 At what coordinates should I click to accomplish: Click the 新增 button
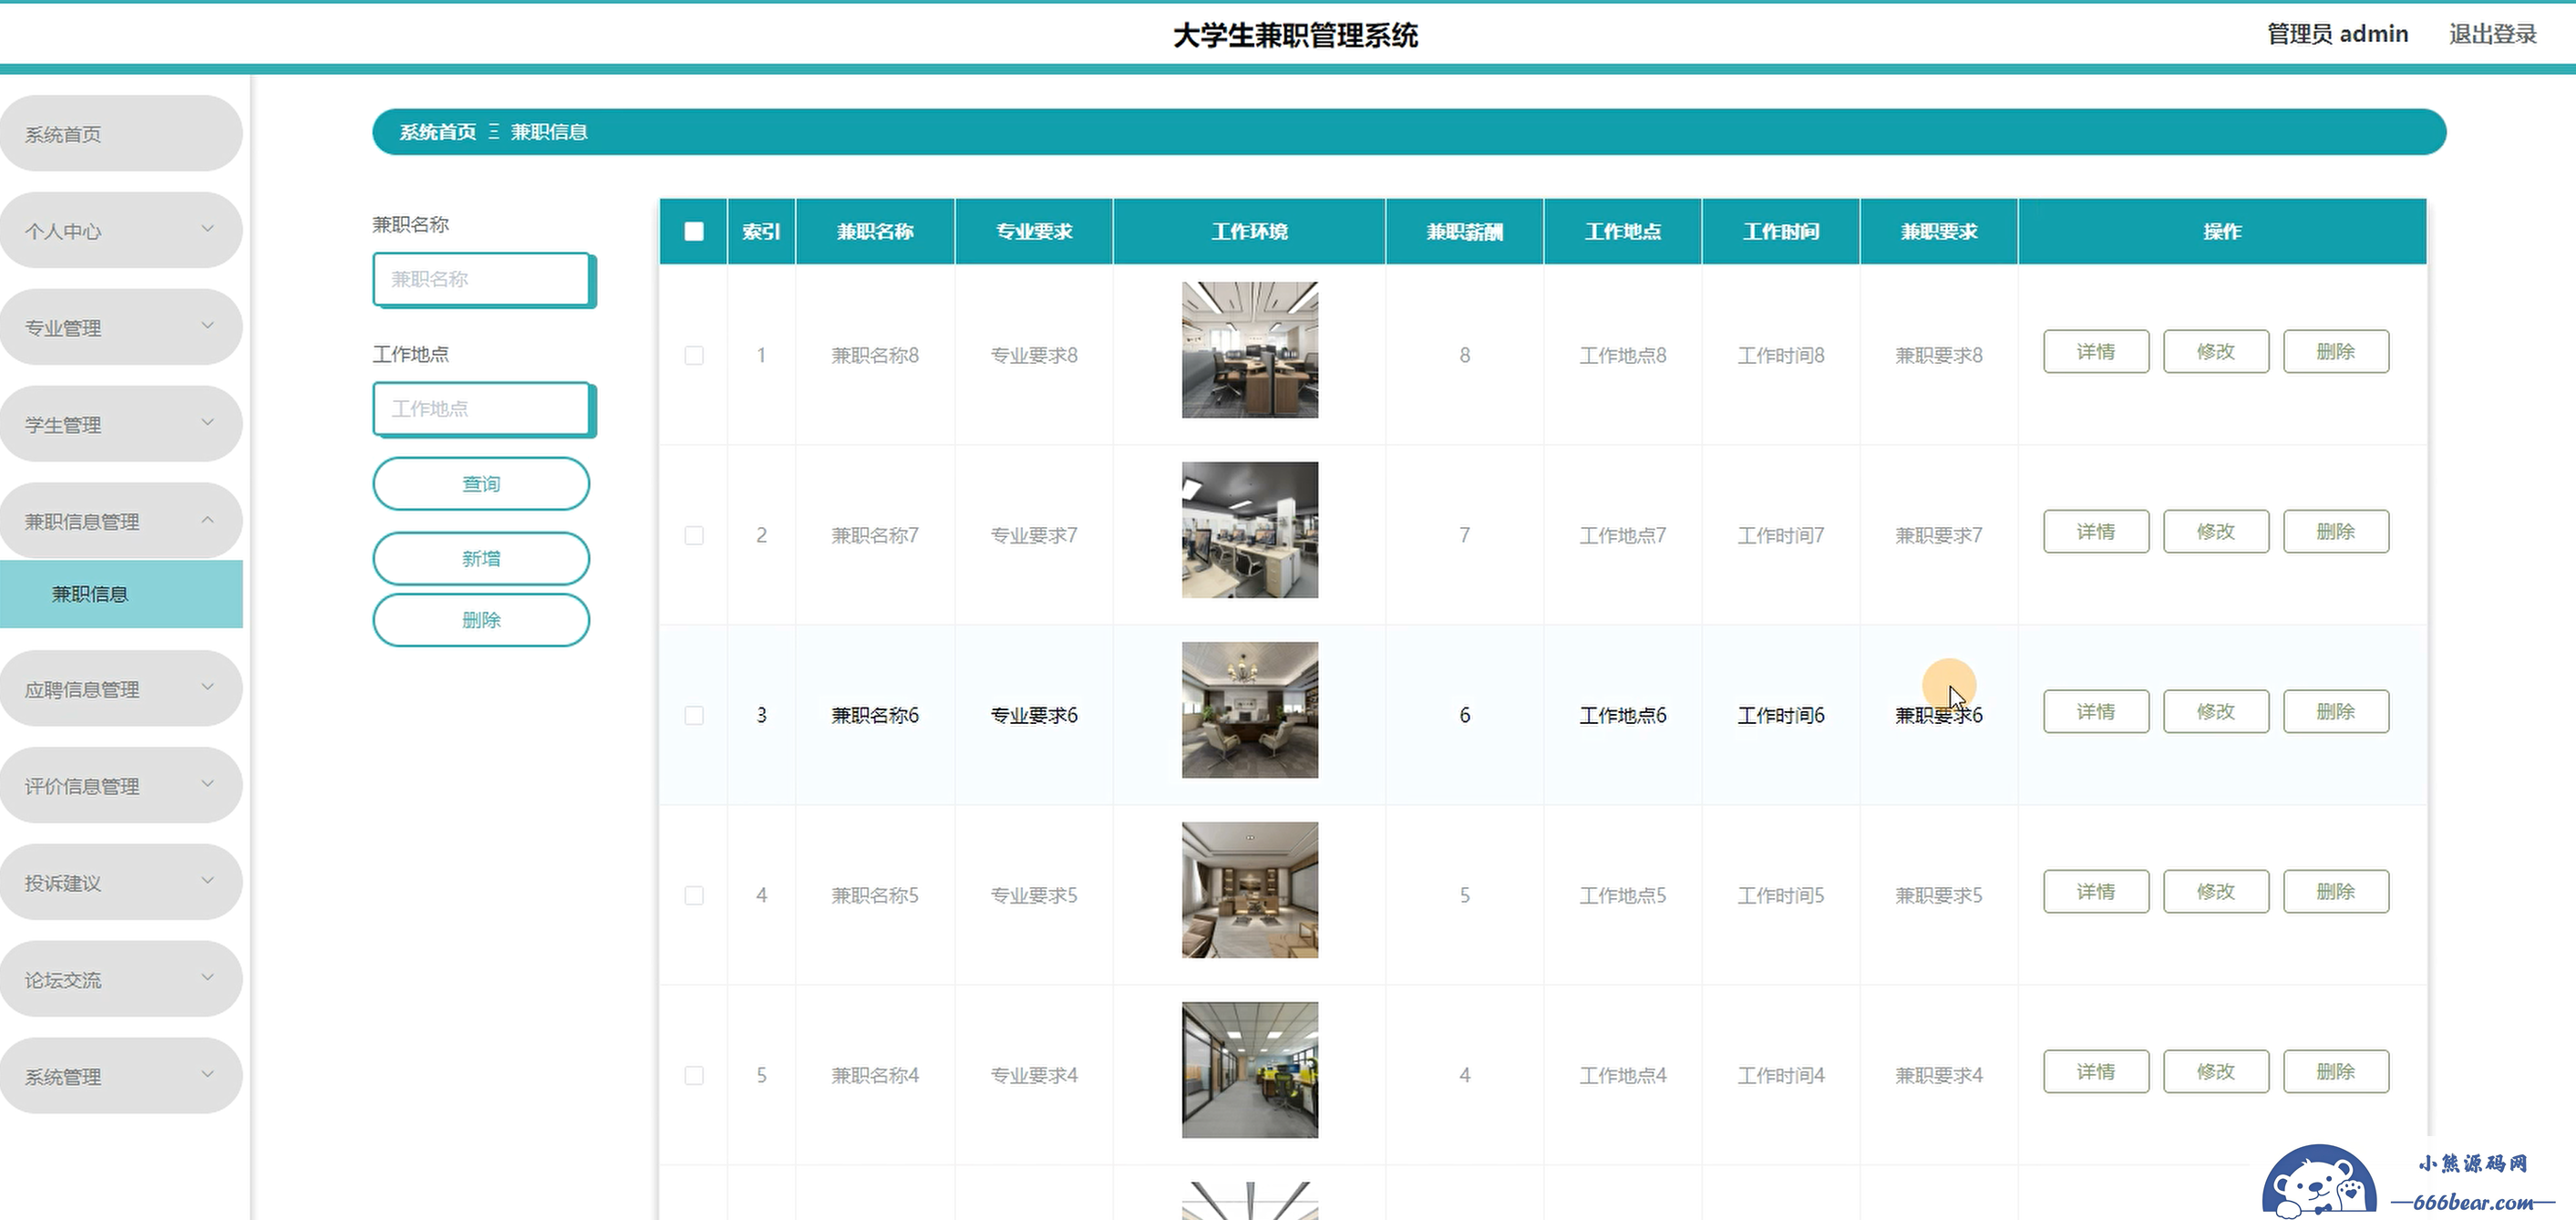[481, 558]
